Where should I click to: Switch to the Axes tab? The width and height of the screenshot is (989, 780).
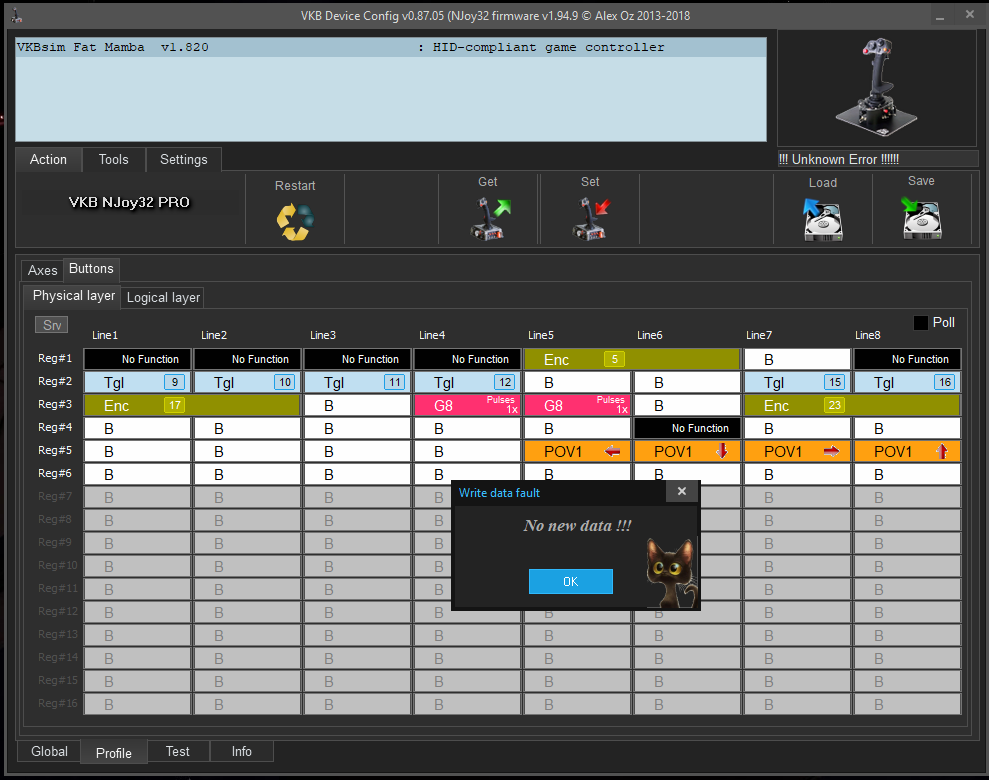click(x=42, y=270)
